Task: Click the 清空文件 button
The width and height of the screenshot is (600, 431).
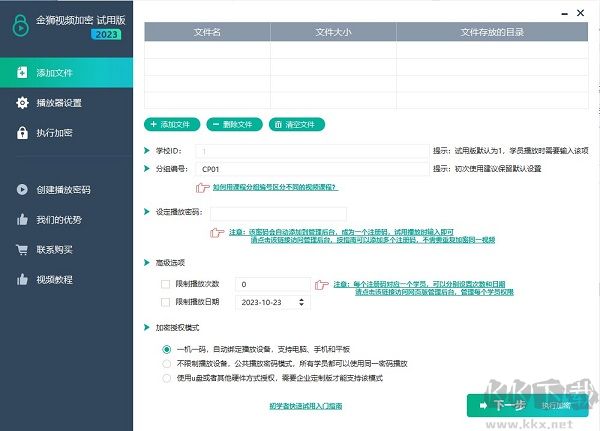Action: pos(297,124)
